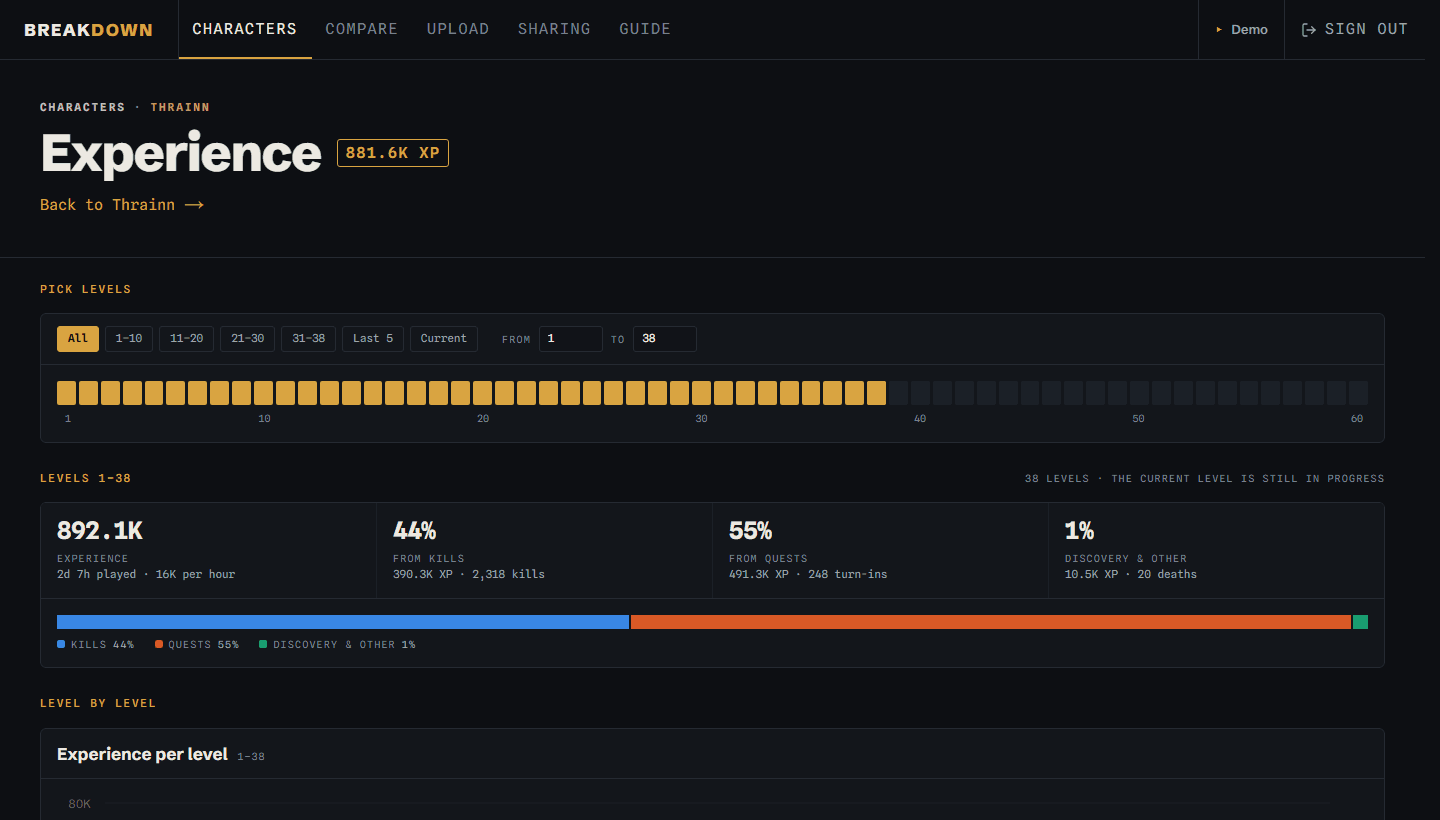Screen dimensions: 1440x820
Task: Go to the BREAKDOWN home logo
Action: tap(88, 30)
